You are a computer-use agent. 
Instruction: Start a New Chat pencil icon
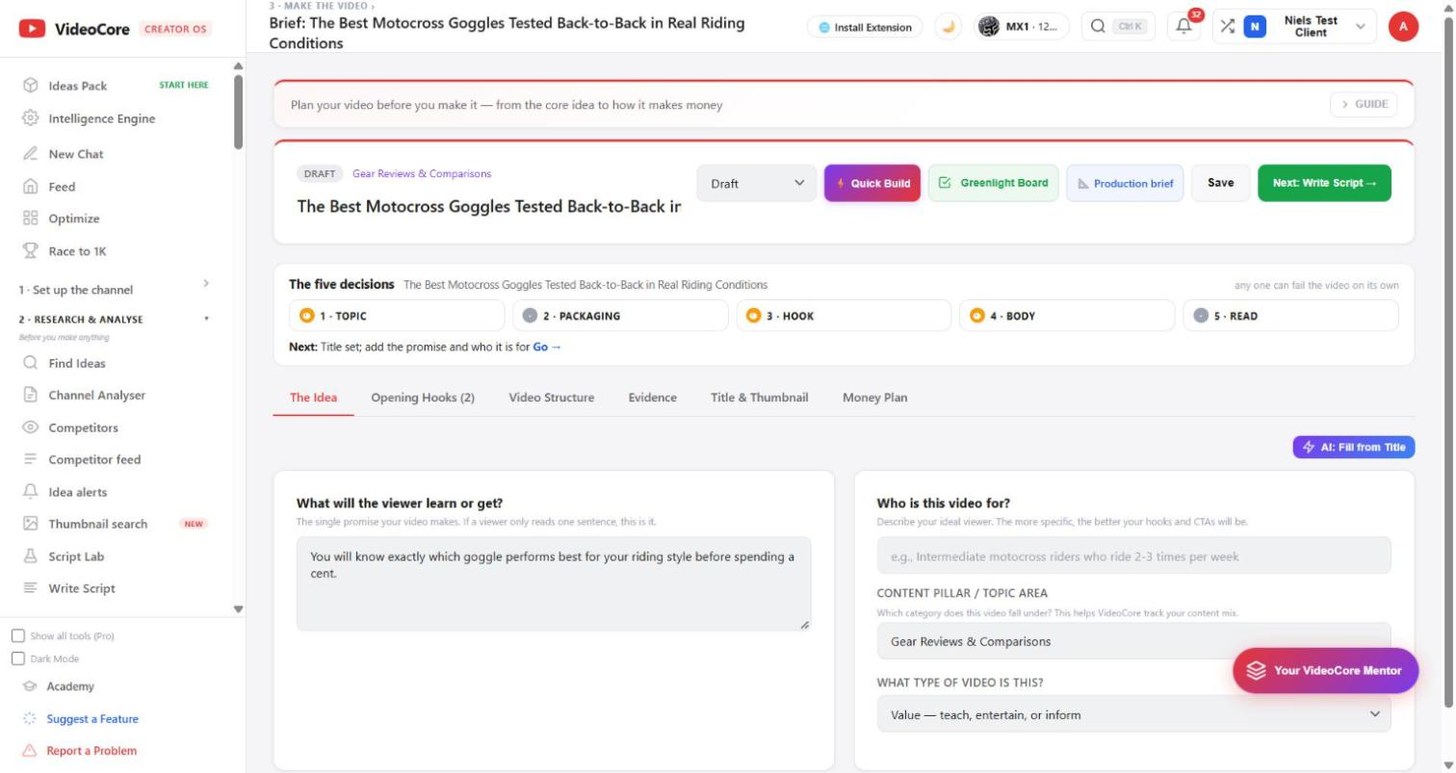(30, 154)
